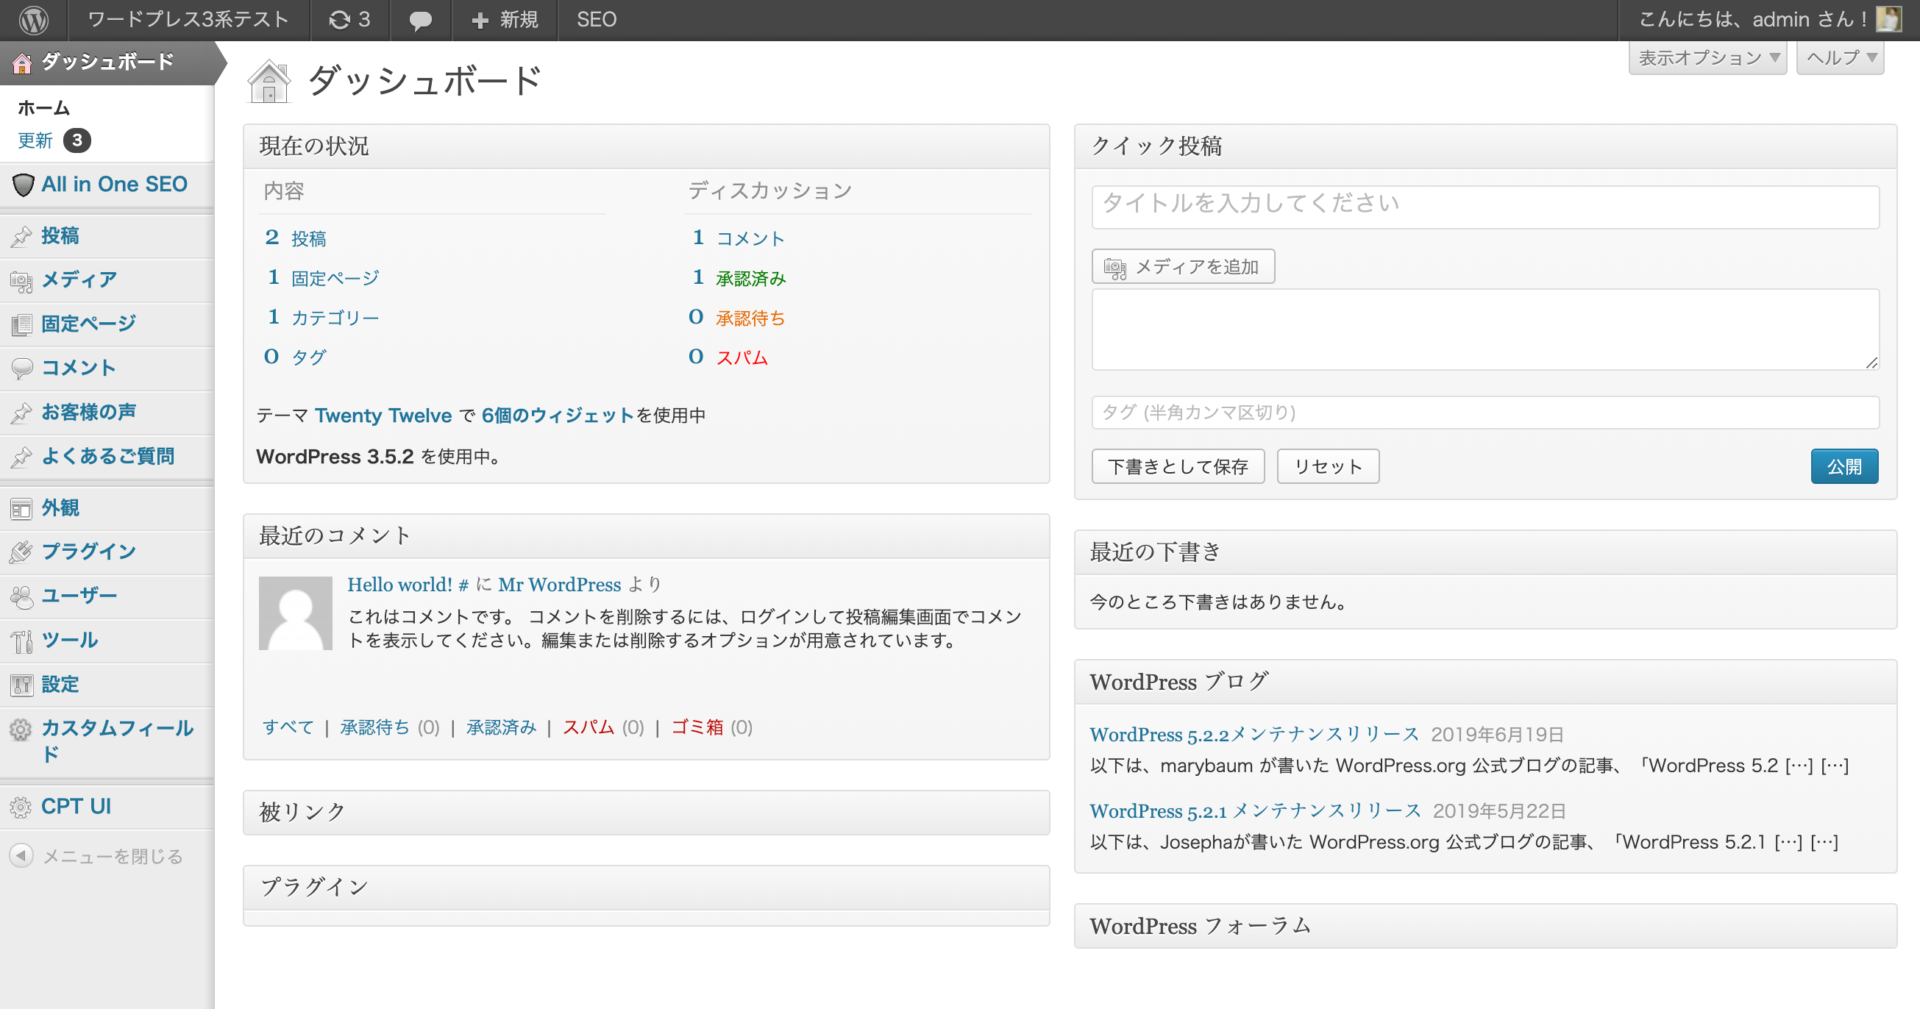Open the 1 固定ページ link

[323, 278]
